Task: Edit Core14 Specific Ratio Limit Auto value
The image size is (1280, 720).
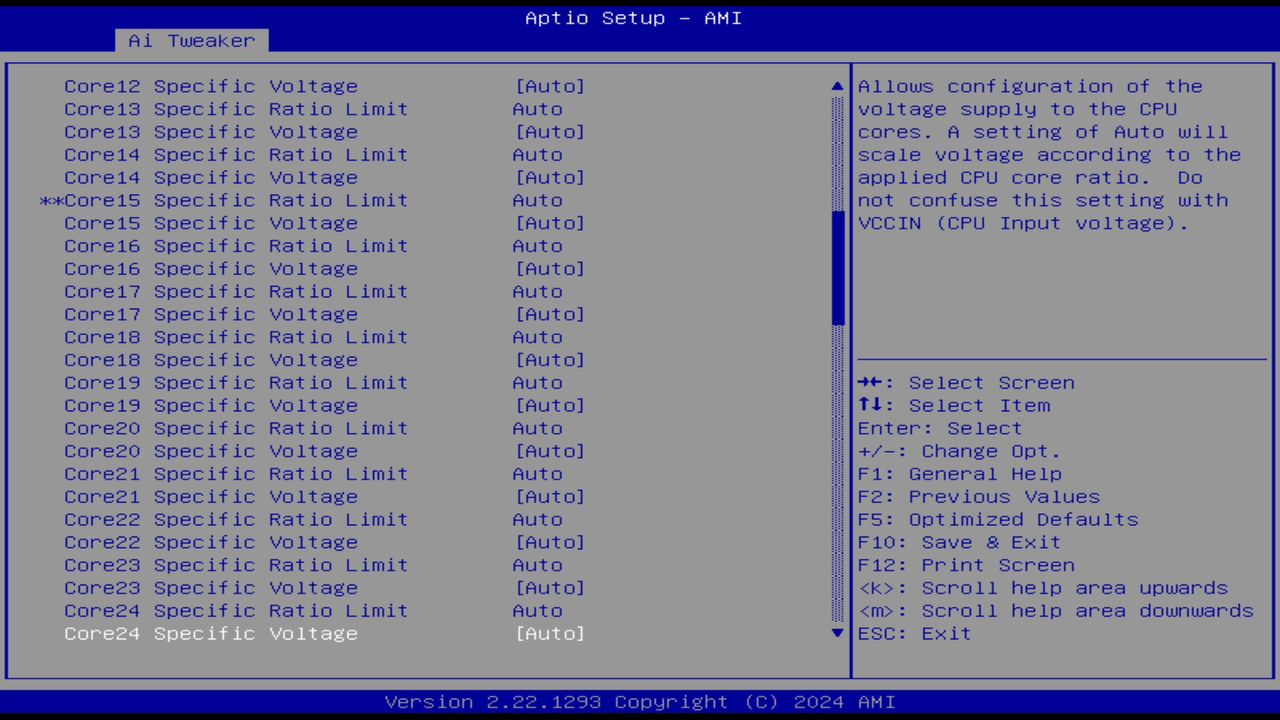Action: [538, 155]
